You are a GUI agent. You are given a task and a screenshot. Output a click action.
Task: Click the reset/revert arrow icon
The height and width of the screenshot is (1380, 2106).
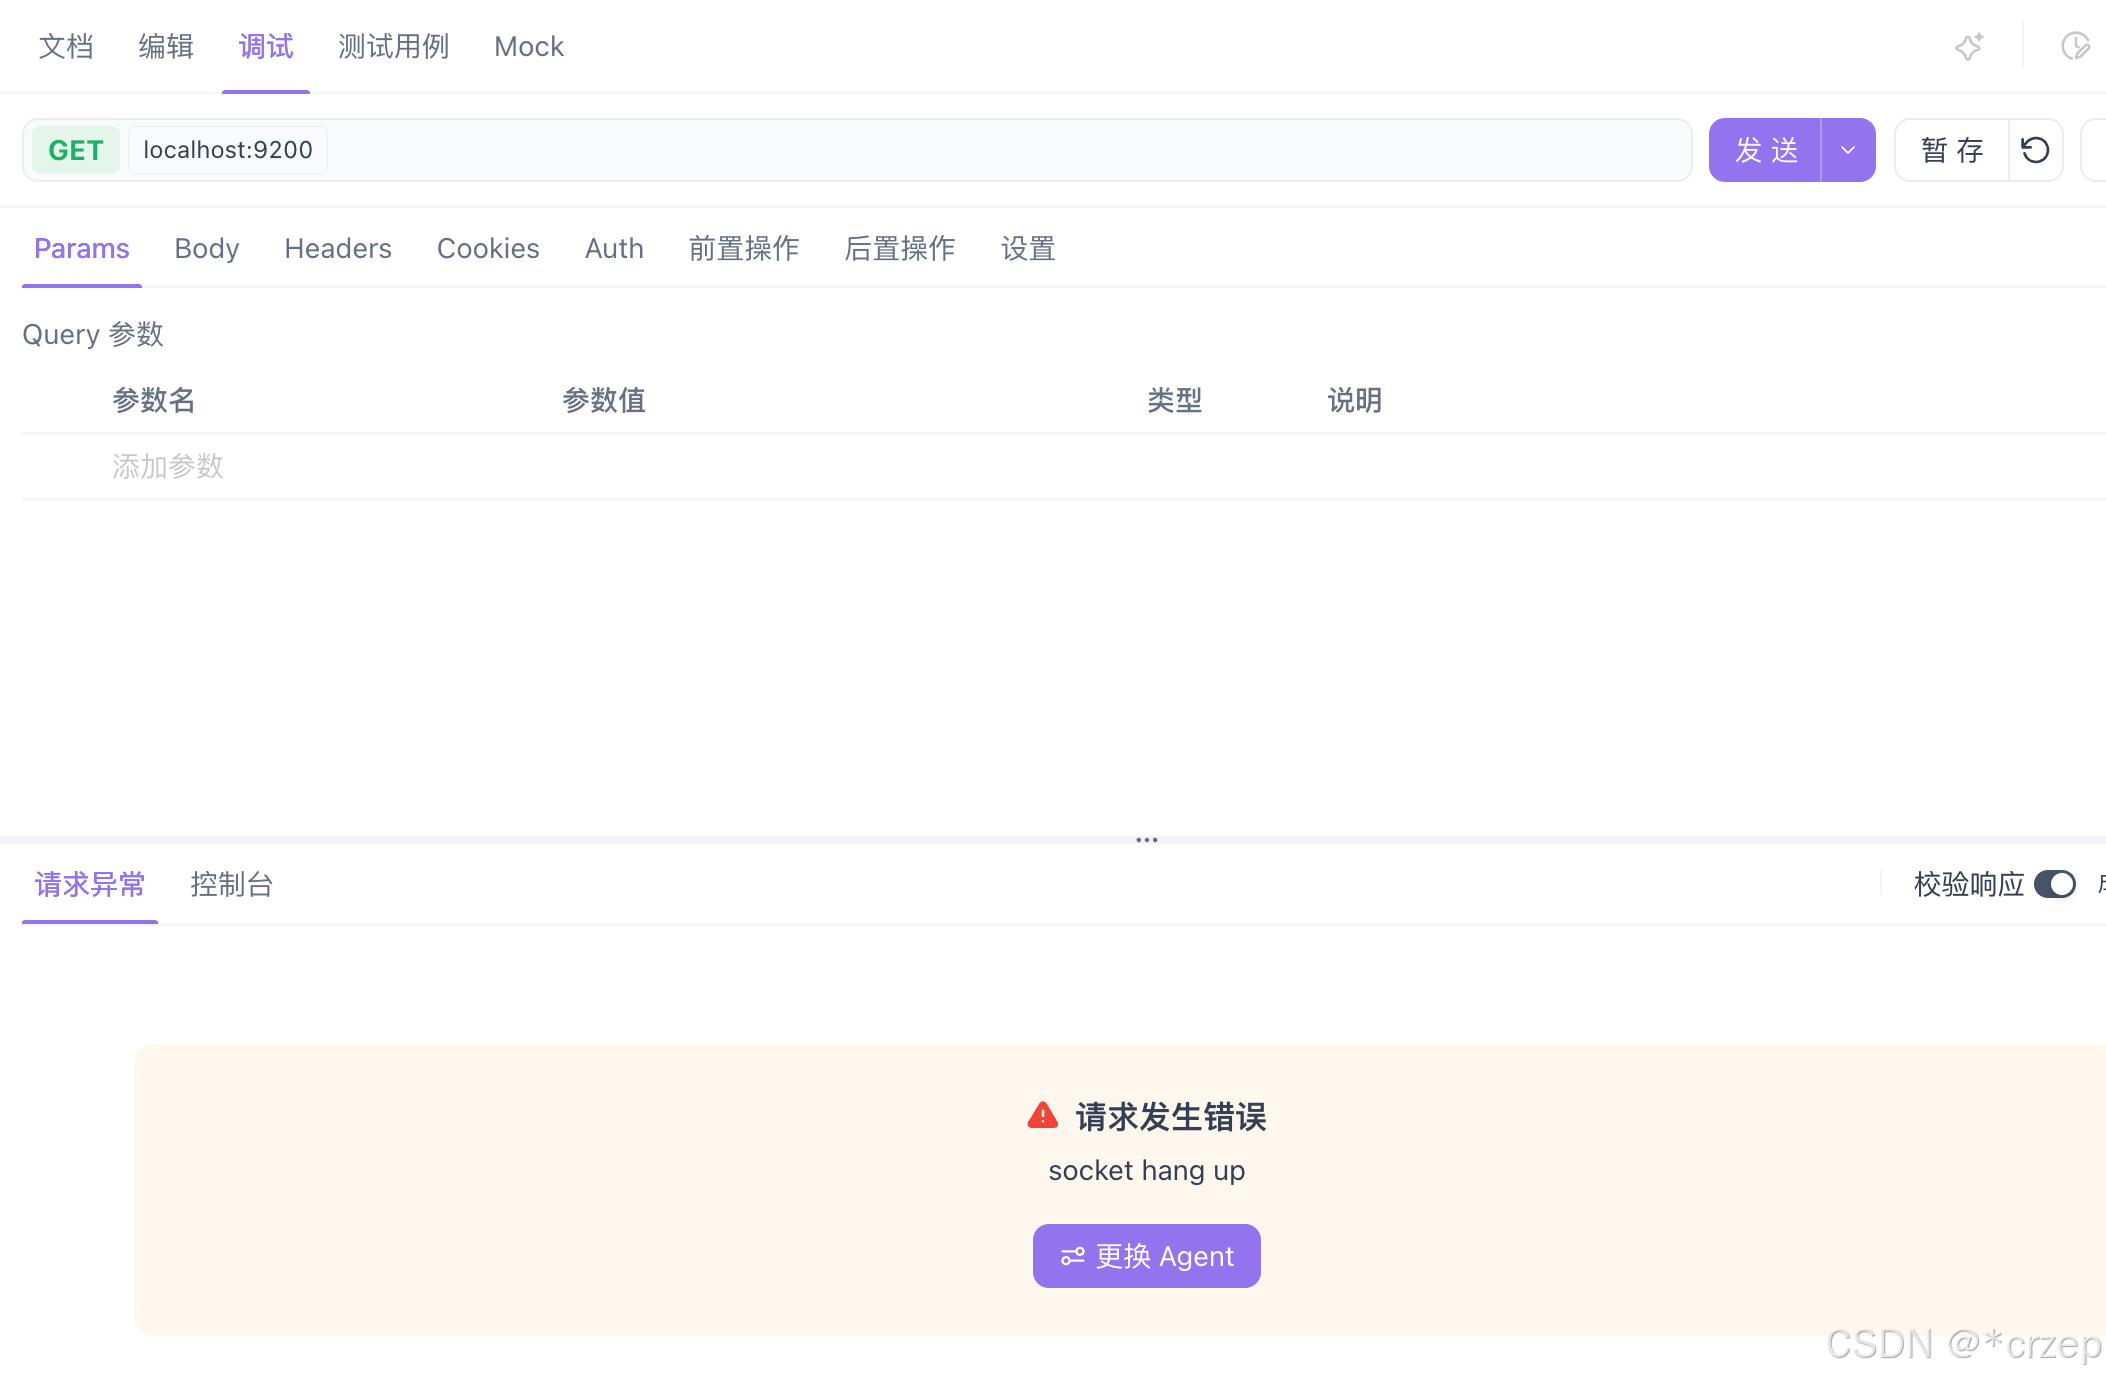(2035, 150)
